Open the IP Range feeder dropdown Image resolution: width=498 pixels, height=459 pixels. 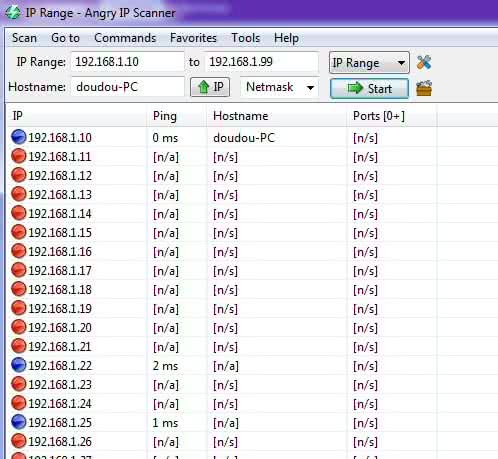click(369, 63)
